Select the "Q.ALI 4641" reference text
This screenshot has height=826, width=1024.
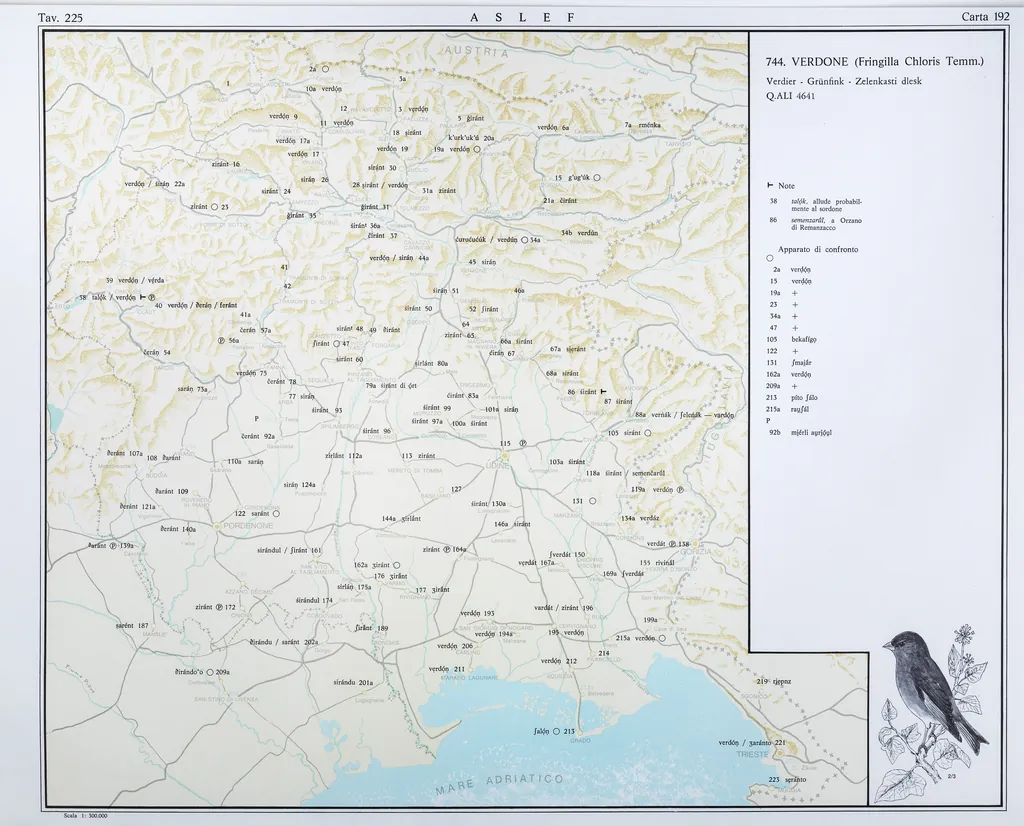[x=791, y=96]
